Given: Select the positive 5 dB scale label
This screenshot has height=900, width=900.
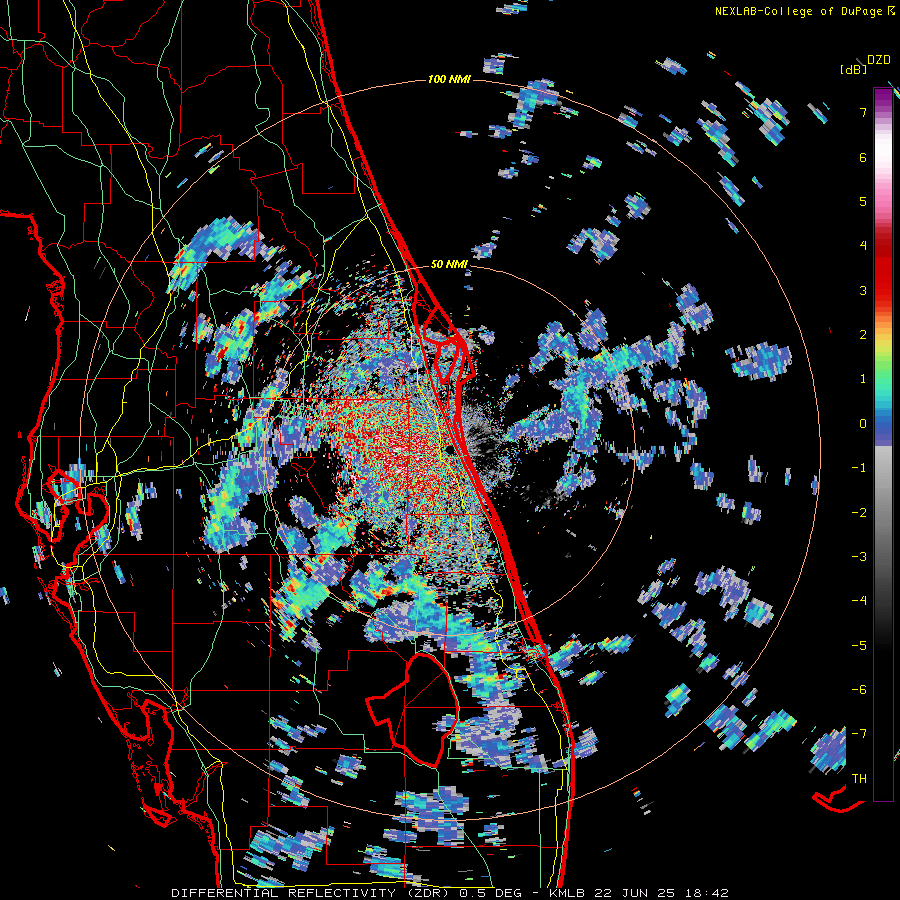Looking at the screenshot, I should [863, 201].
